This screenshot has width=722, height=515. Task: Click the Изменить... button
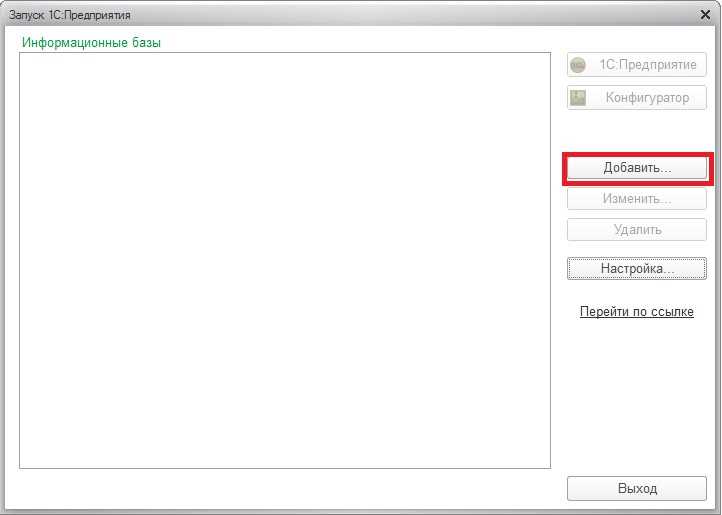click(637, 199)
